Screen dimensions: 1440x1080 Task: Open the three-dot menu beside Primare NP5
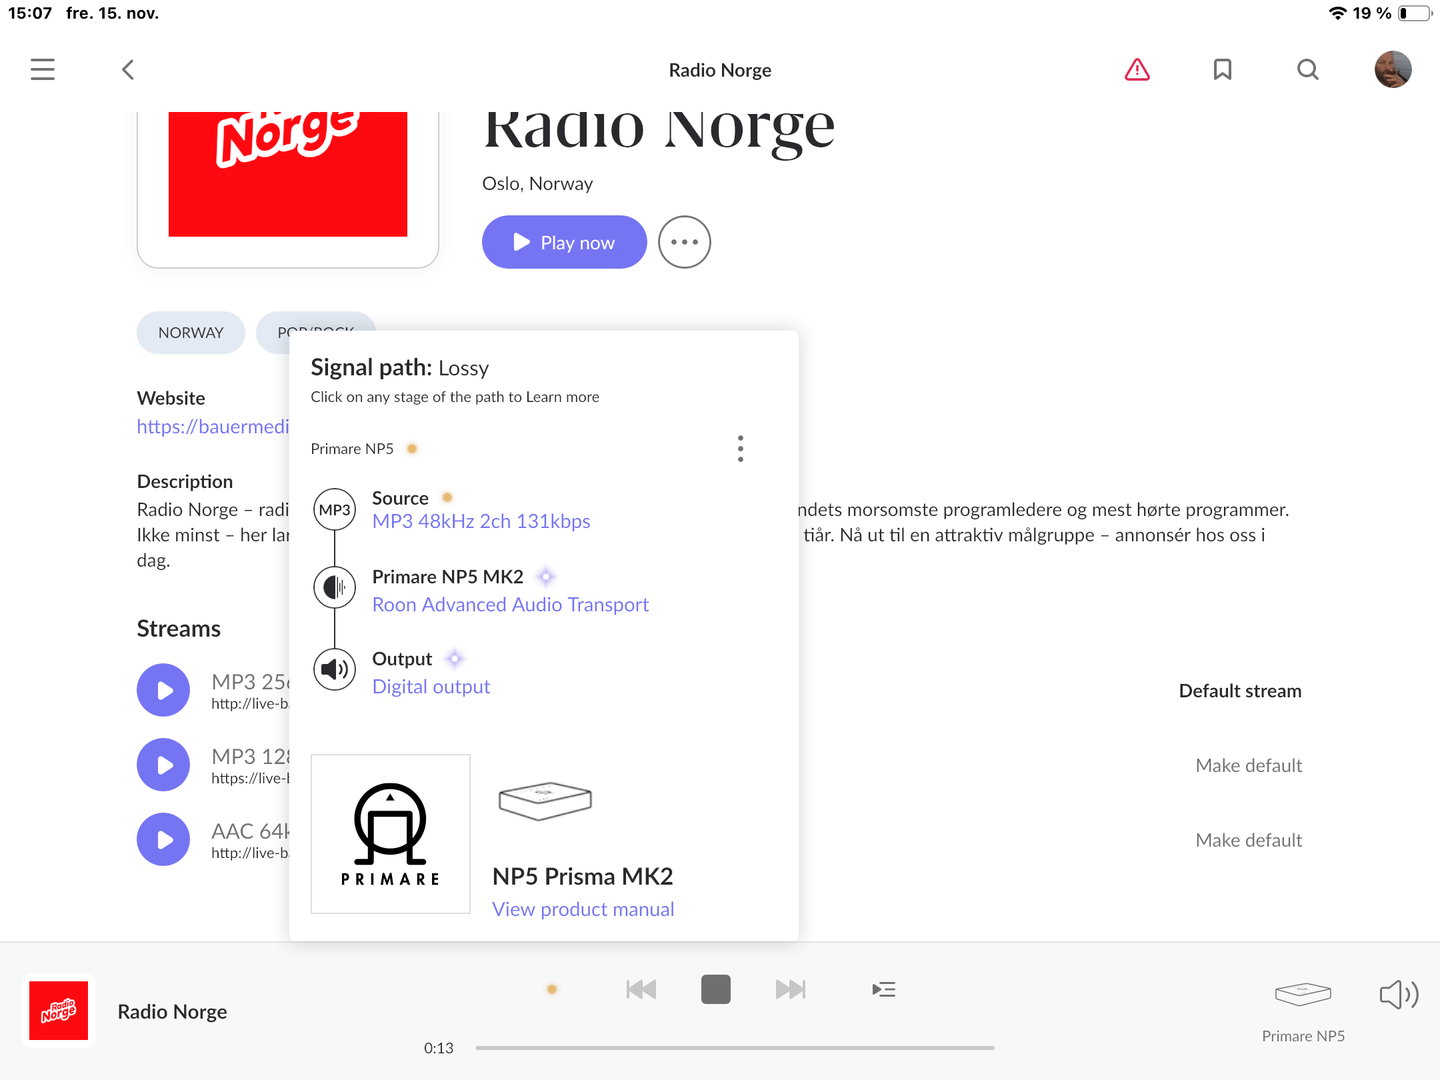740,449
